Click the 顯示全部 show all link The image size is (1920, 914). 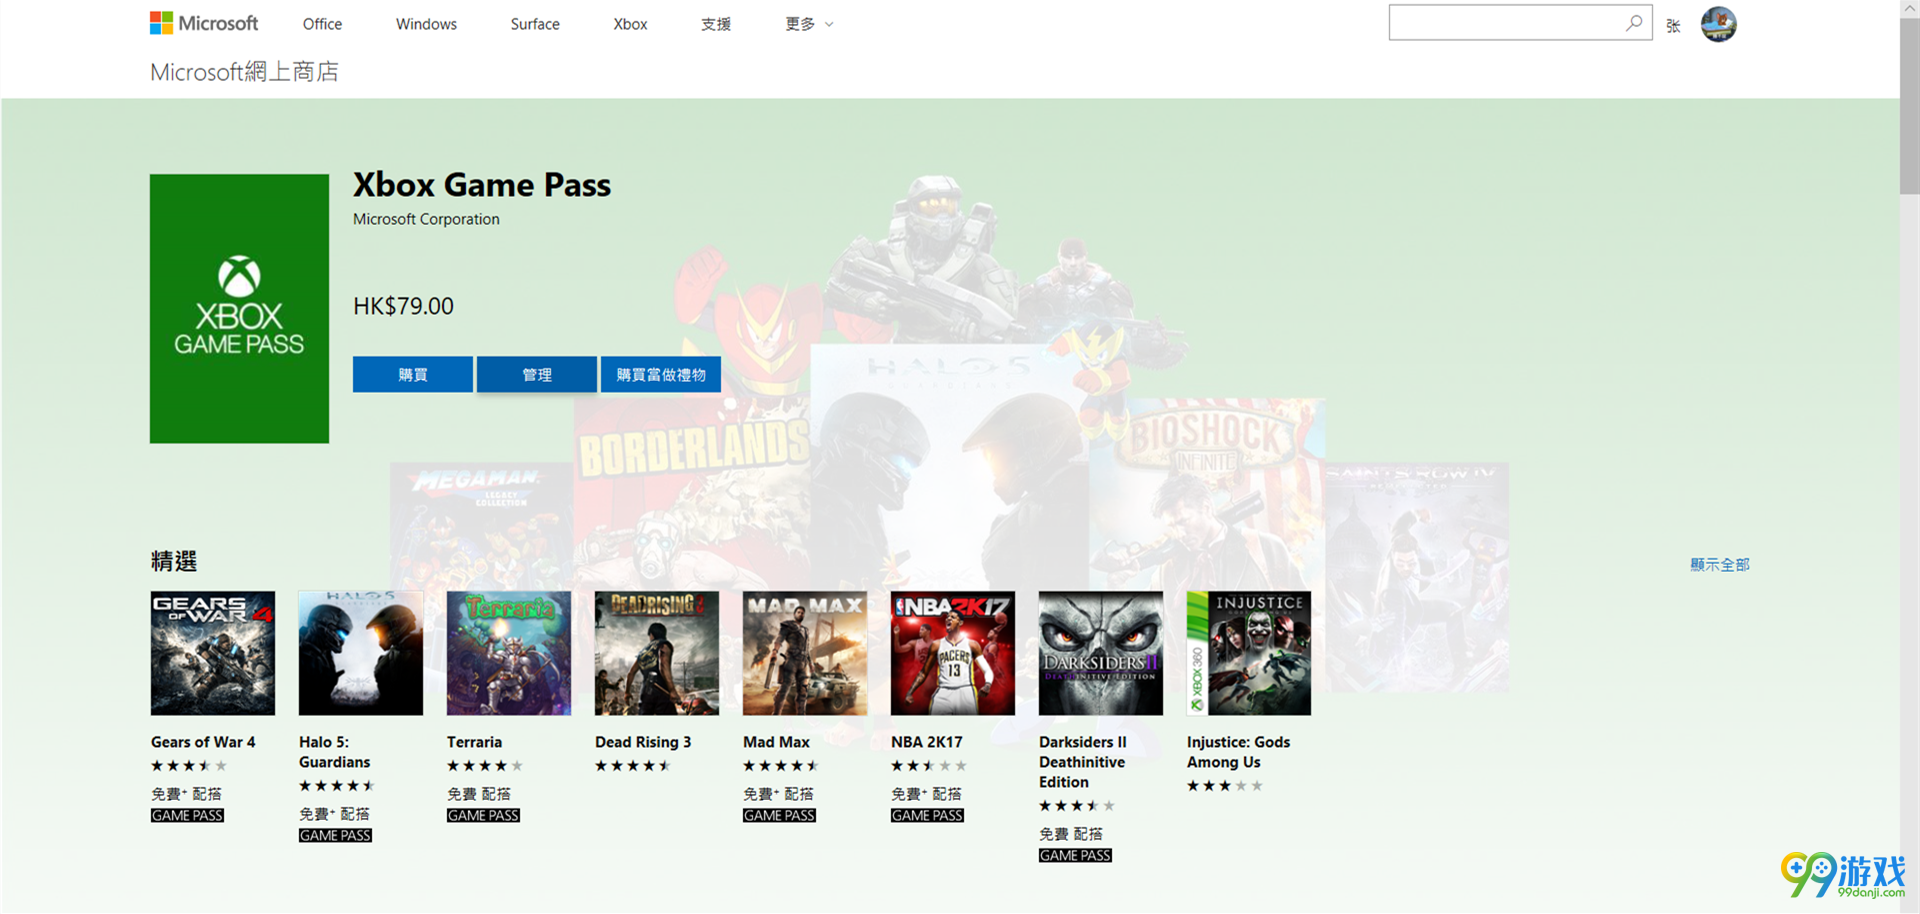tap(1720, 564)
